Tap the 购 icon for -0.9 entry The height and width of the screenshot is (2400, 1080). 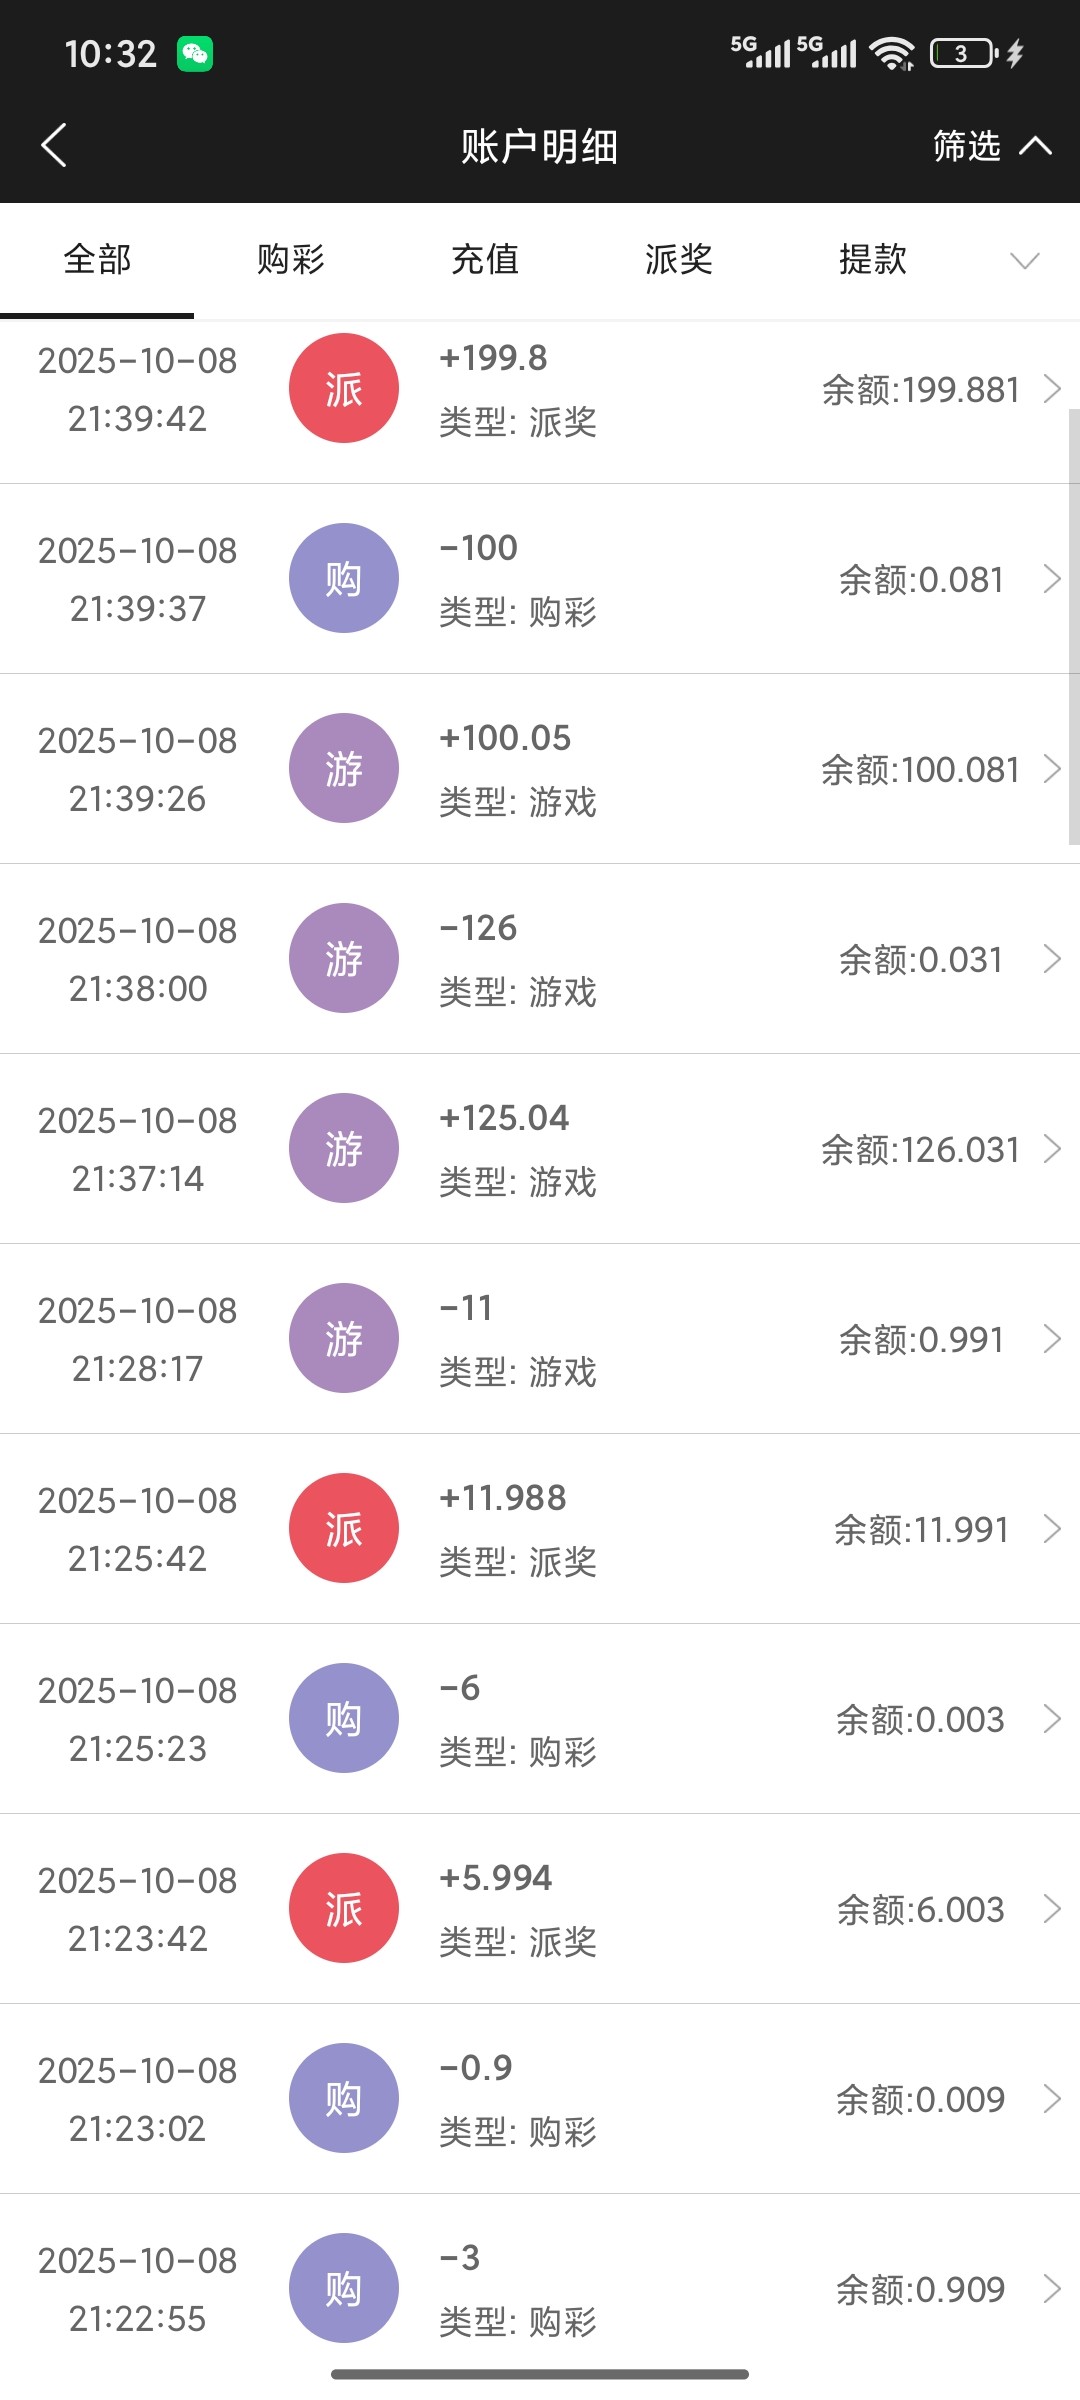coord(343,2098)
